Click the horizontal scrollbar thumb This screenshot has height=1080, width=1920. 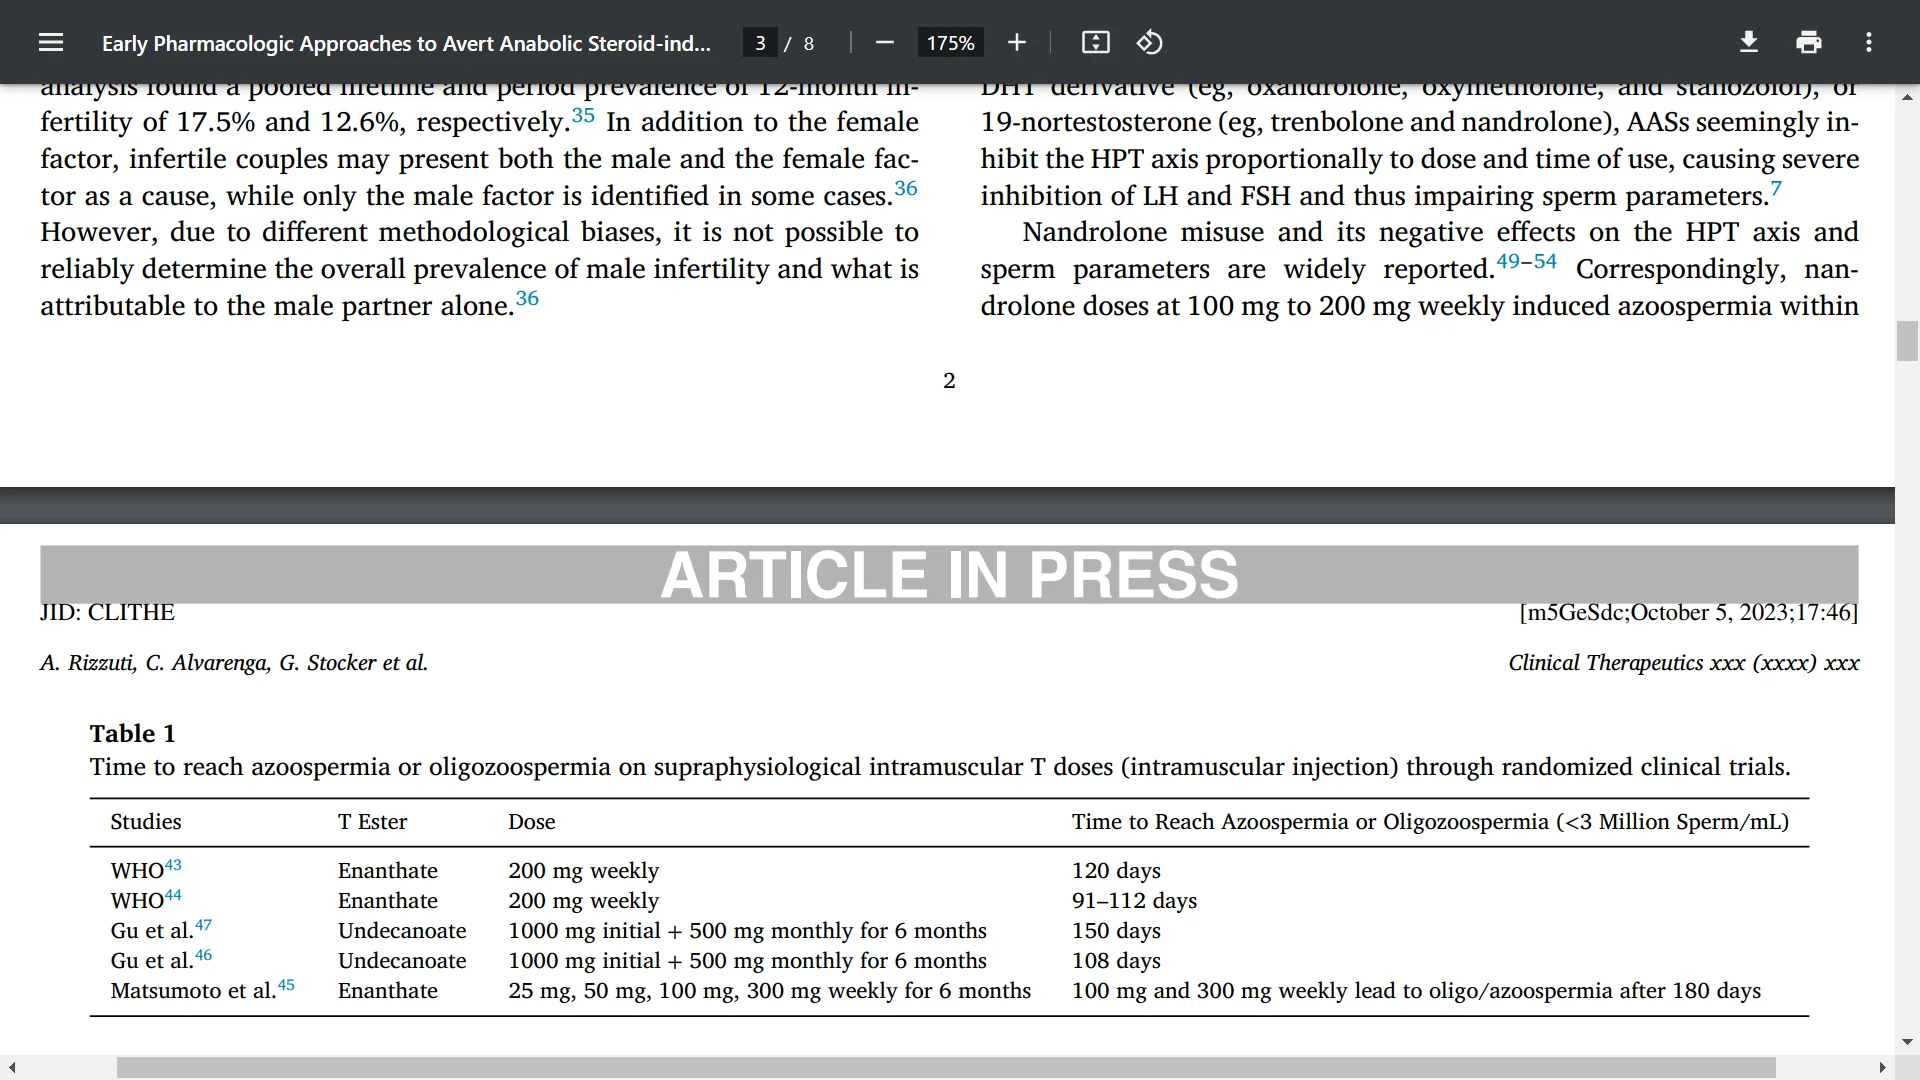[x=946, y=1068]
